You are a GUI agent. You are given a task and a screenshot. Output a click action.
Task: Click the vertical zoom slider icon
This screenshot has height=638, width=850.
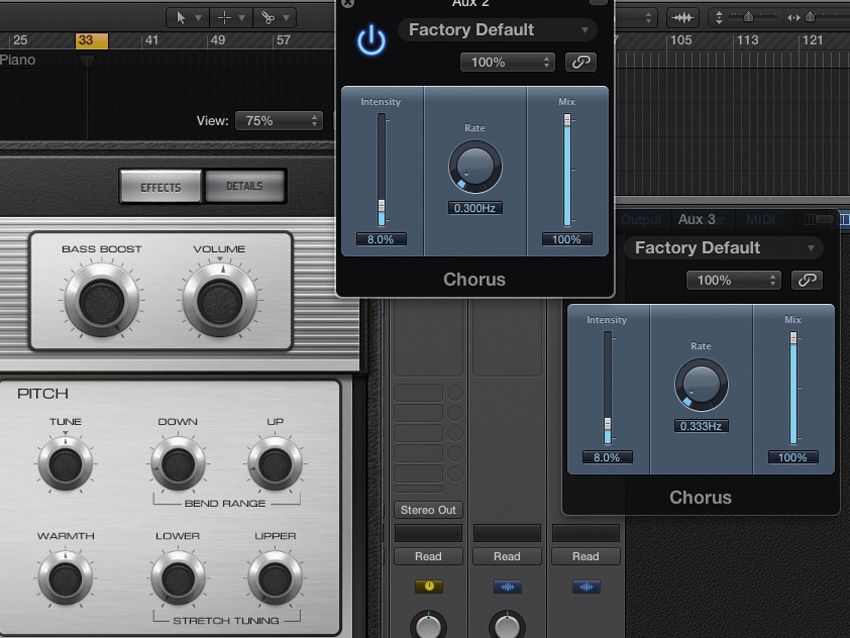coord(719,17)
